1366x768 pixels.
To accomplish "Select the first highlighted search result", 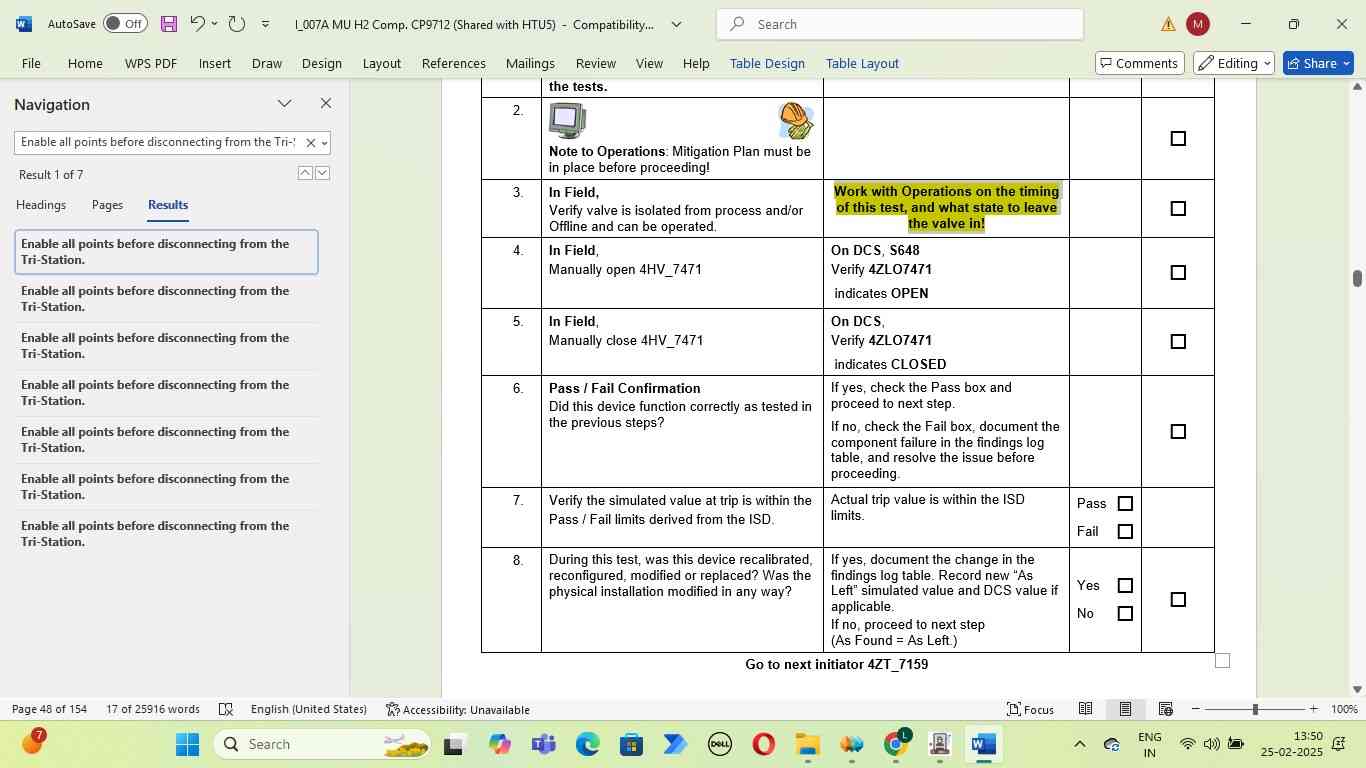I will pos(166,252).
